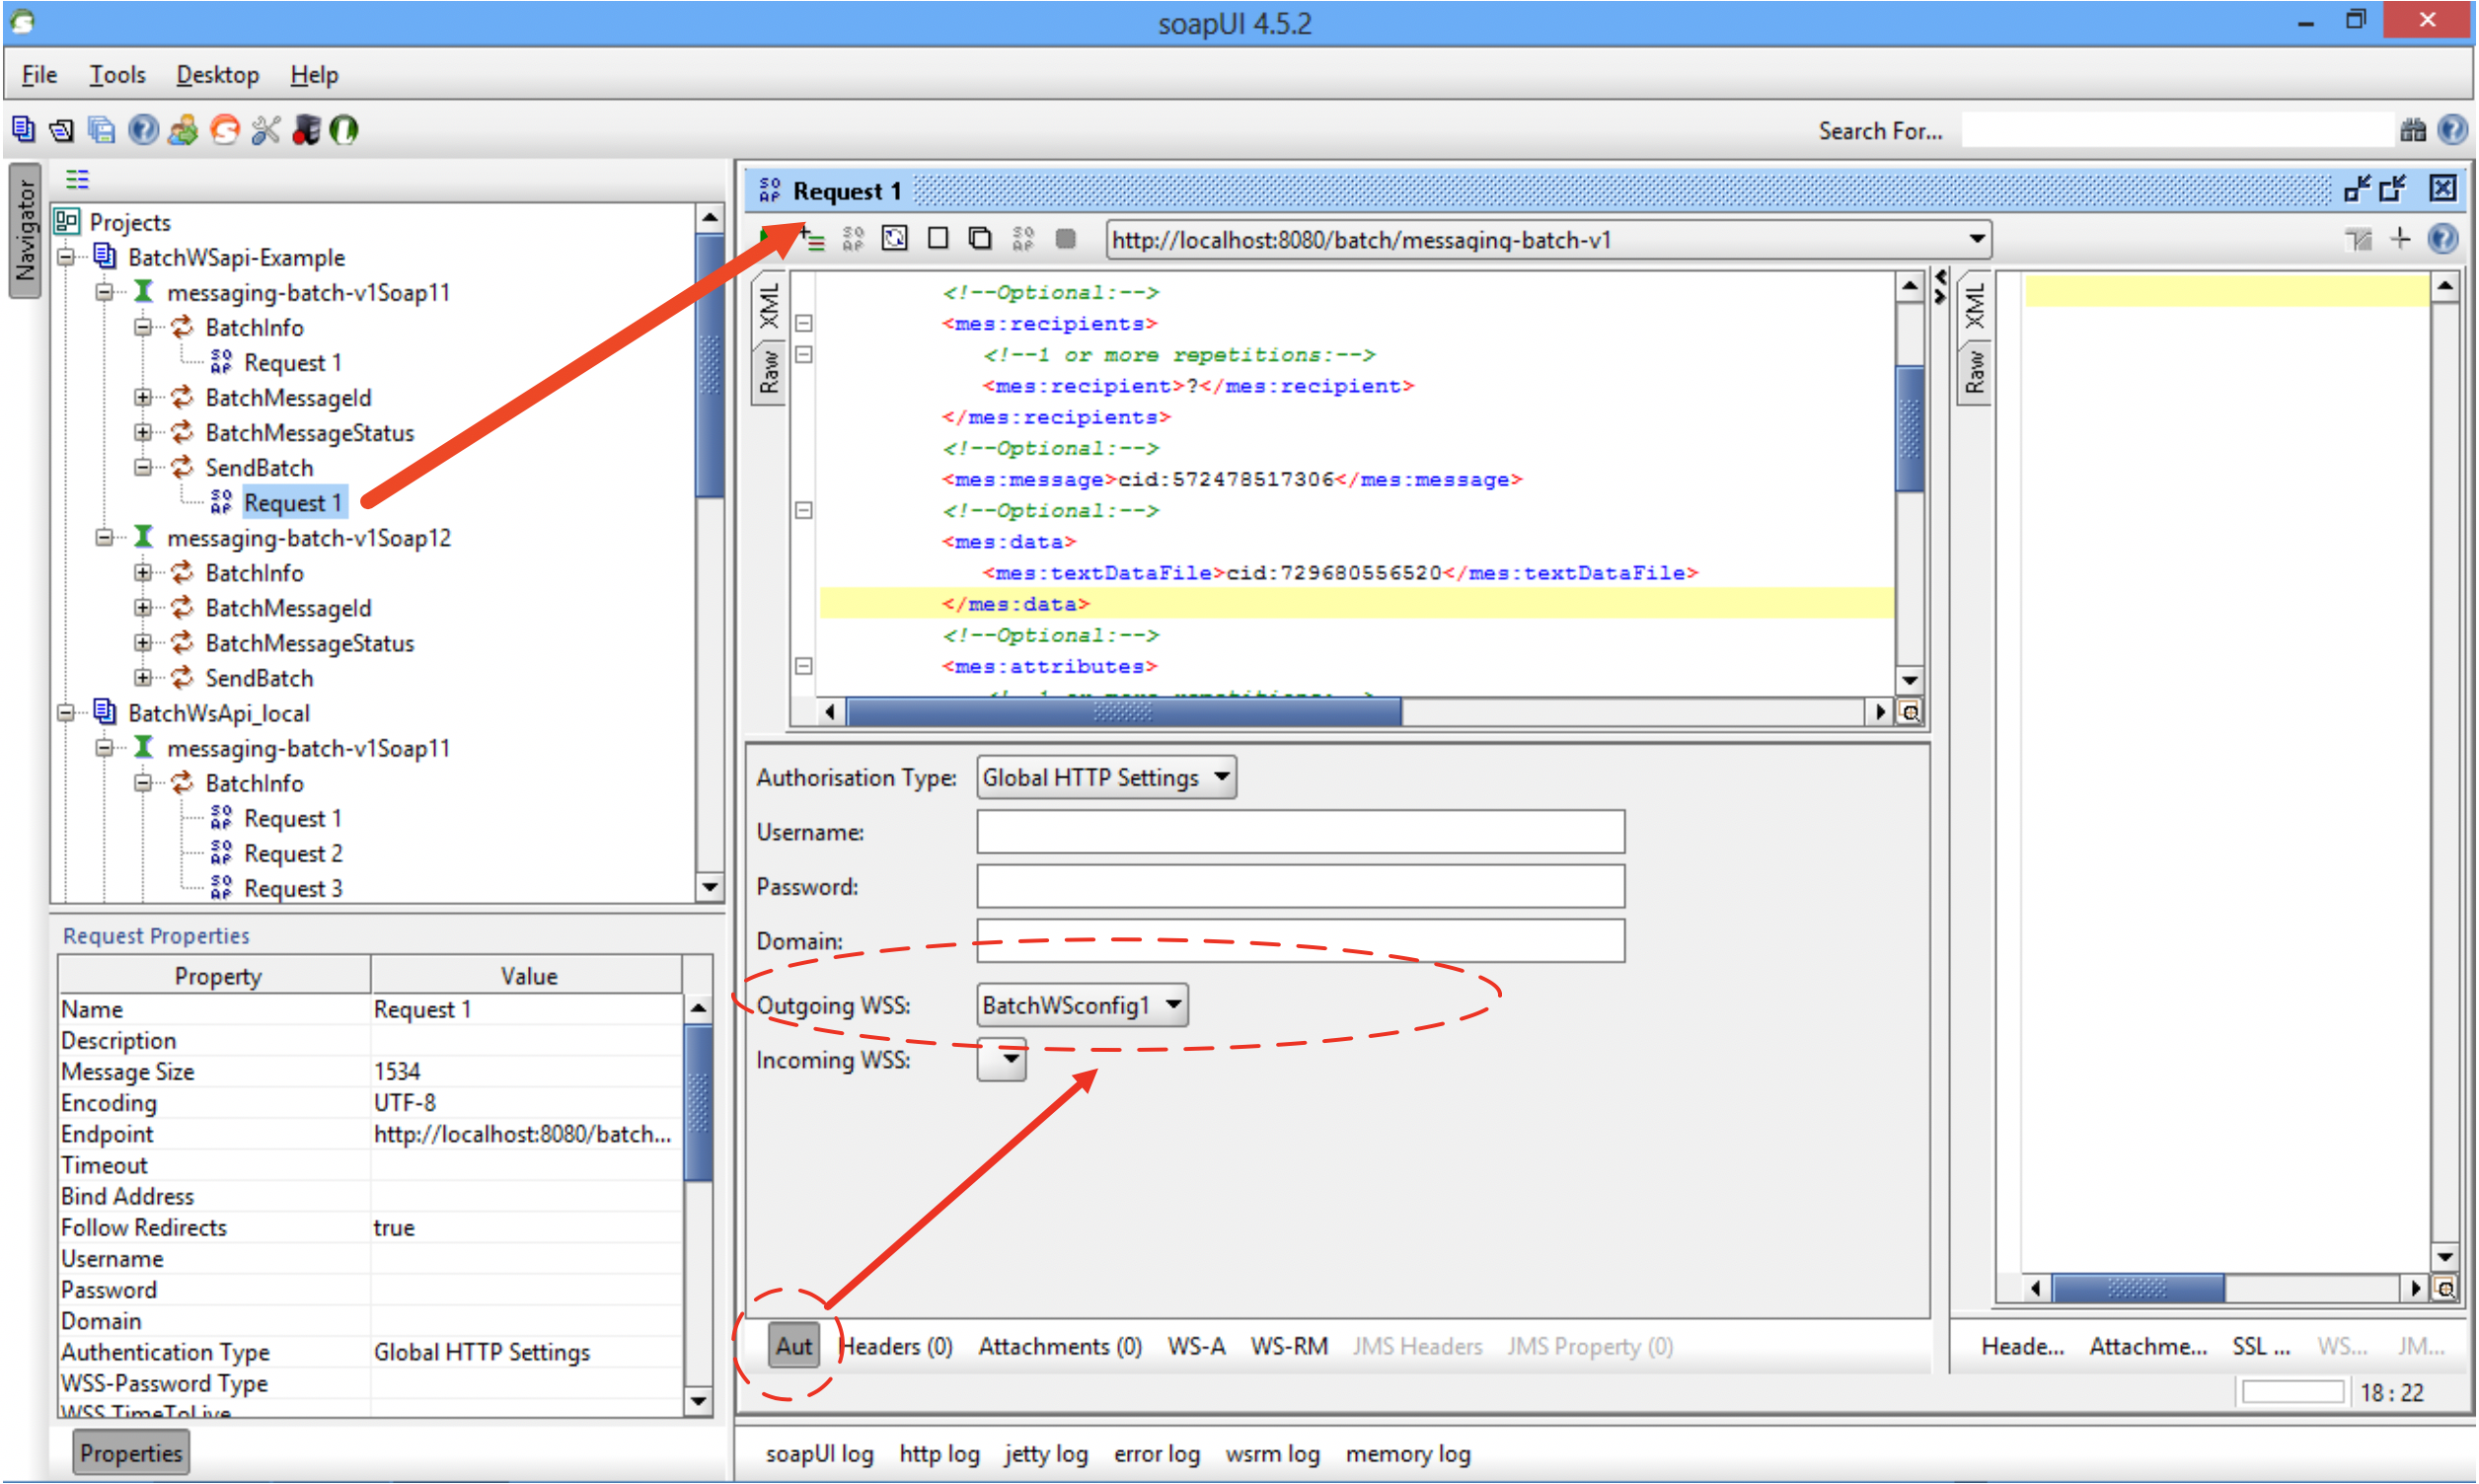This screenshot has width=2479, height=1484.
Task: Open the http log tab
Action: point(939,1454)
